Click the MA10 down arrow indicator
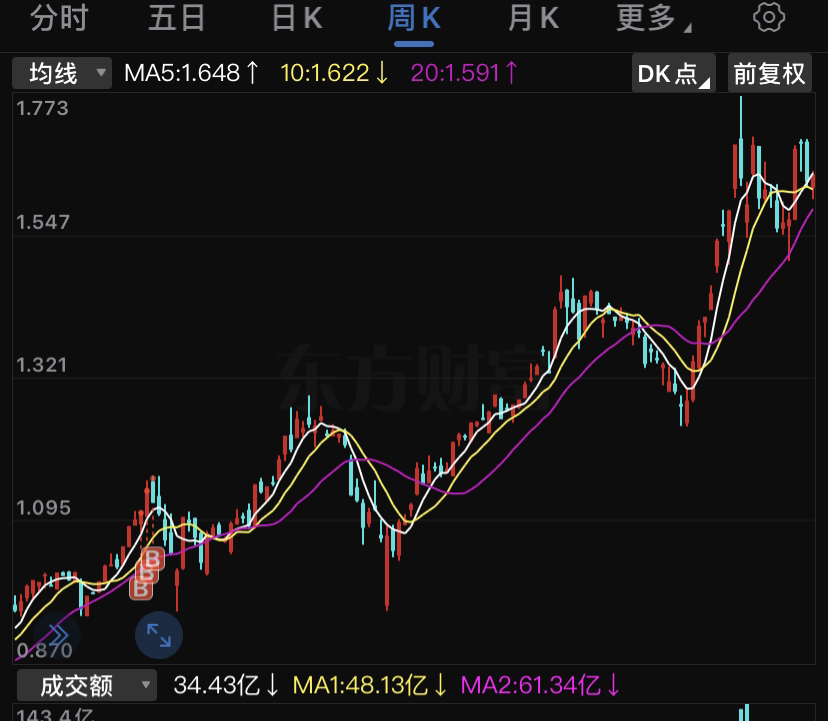The image size is (828, 721). click(x=382, y=73)
